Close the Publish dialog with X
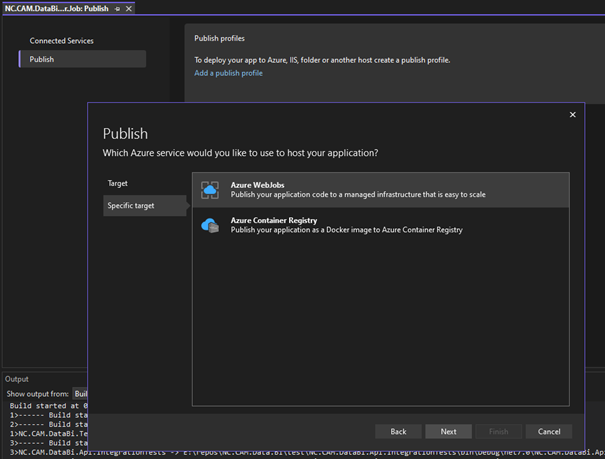Image resolution: width=605 pixels, height=459 pixels. 572,115
